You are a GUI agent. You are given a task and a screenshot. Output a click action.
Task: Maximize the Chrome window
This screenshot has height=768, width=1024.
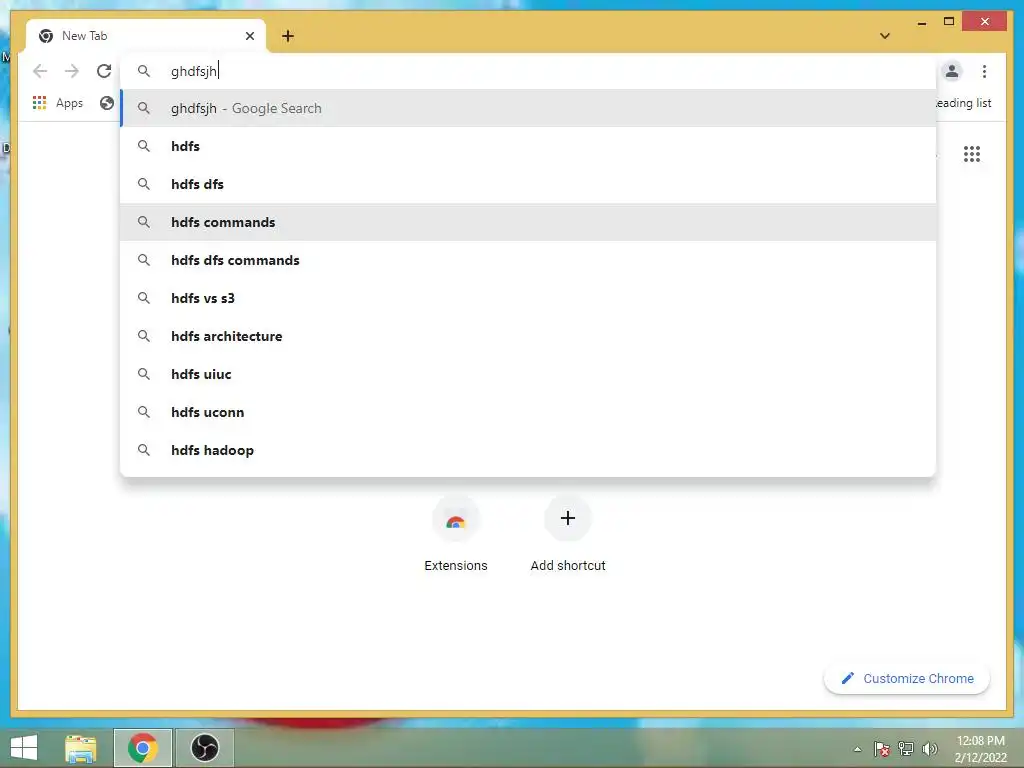tap(949, 22)
